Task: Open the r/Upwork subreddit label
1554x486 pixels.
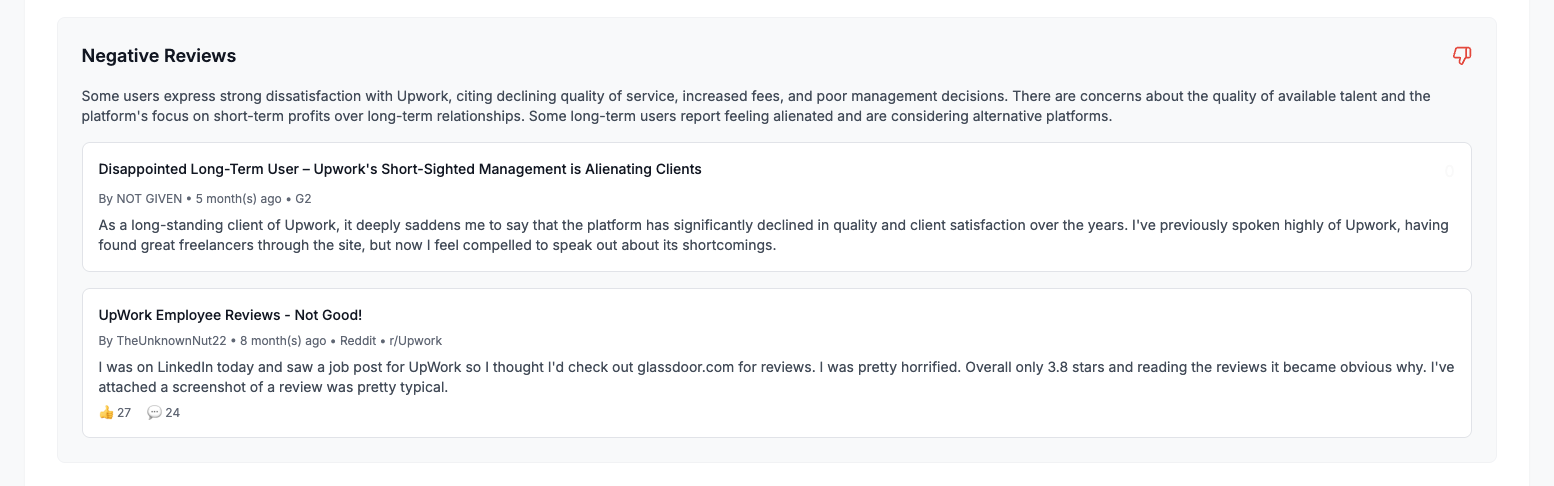Action: click(x=415, y=340)
